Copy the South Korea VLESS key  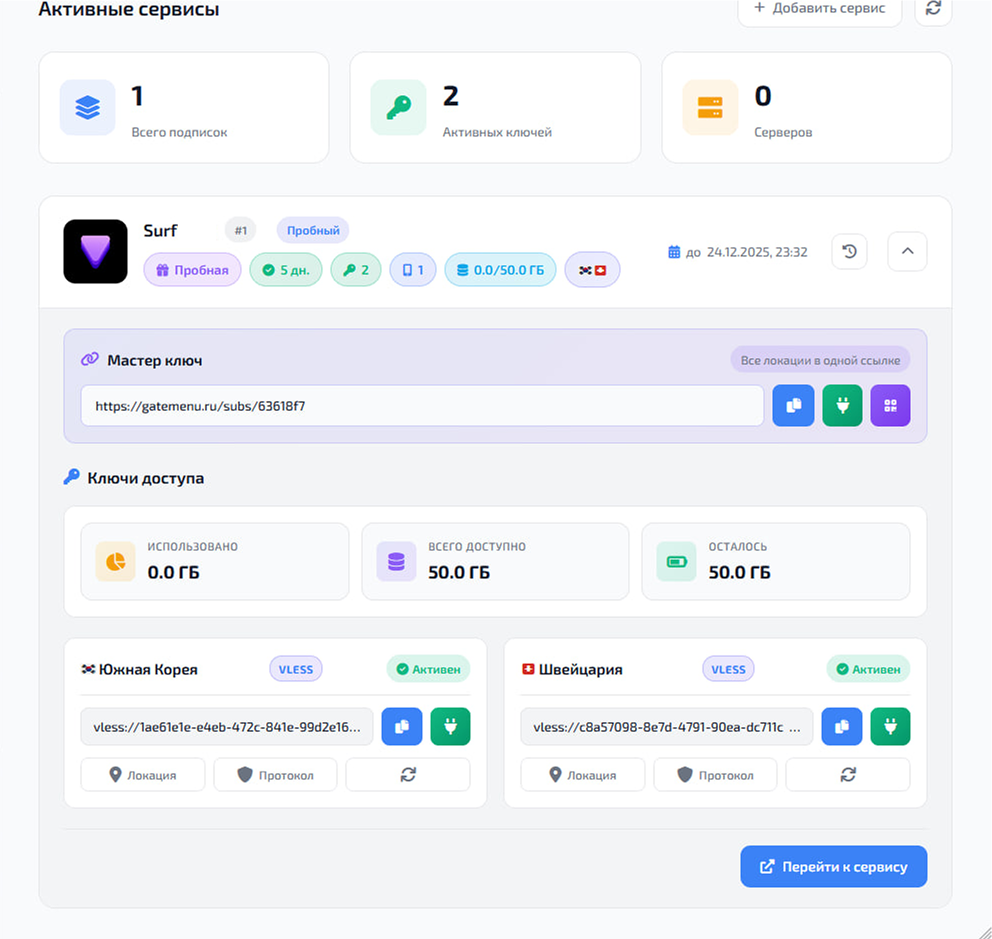(x=402, y=727)
